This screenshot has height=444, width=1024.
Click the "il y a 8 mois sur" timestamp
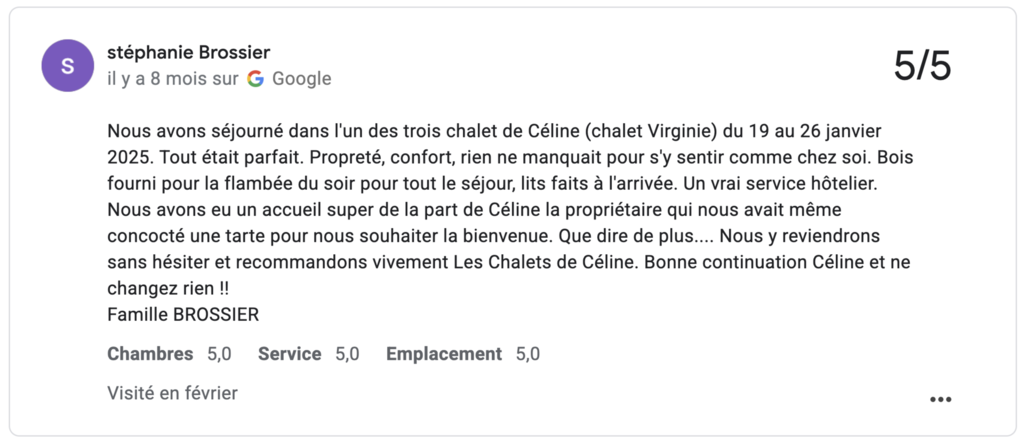[172, 78]
